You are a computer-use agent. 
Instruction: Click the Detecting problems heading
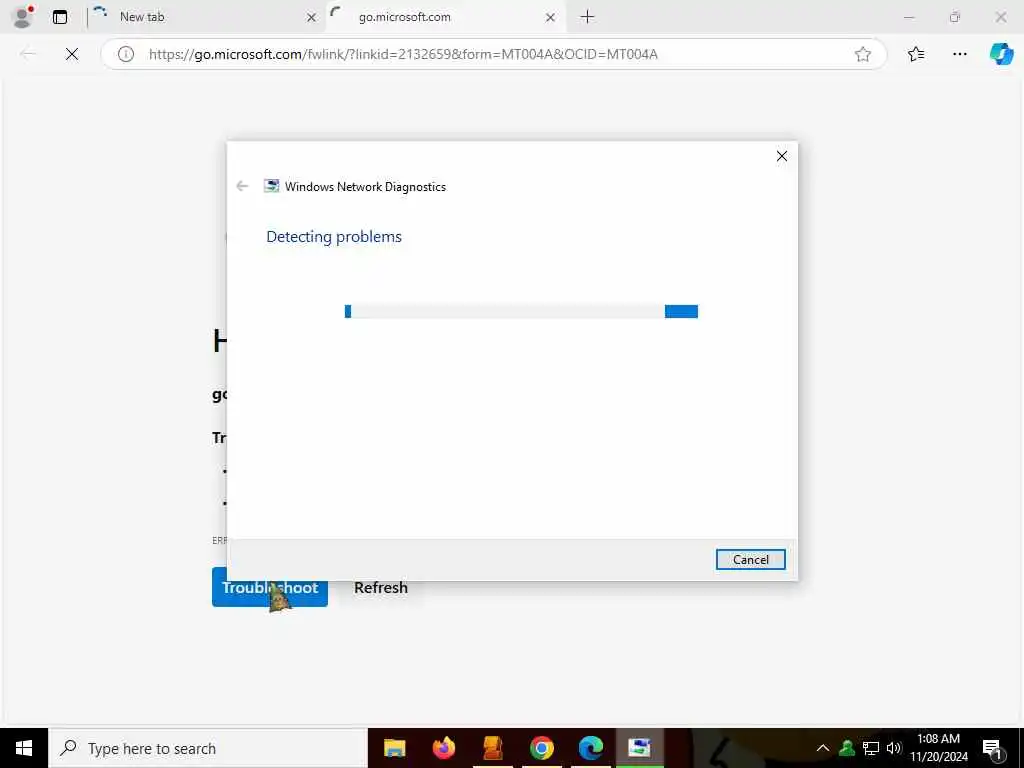[x=334, y=236]
